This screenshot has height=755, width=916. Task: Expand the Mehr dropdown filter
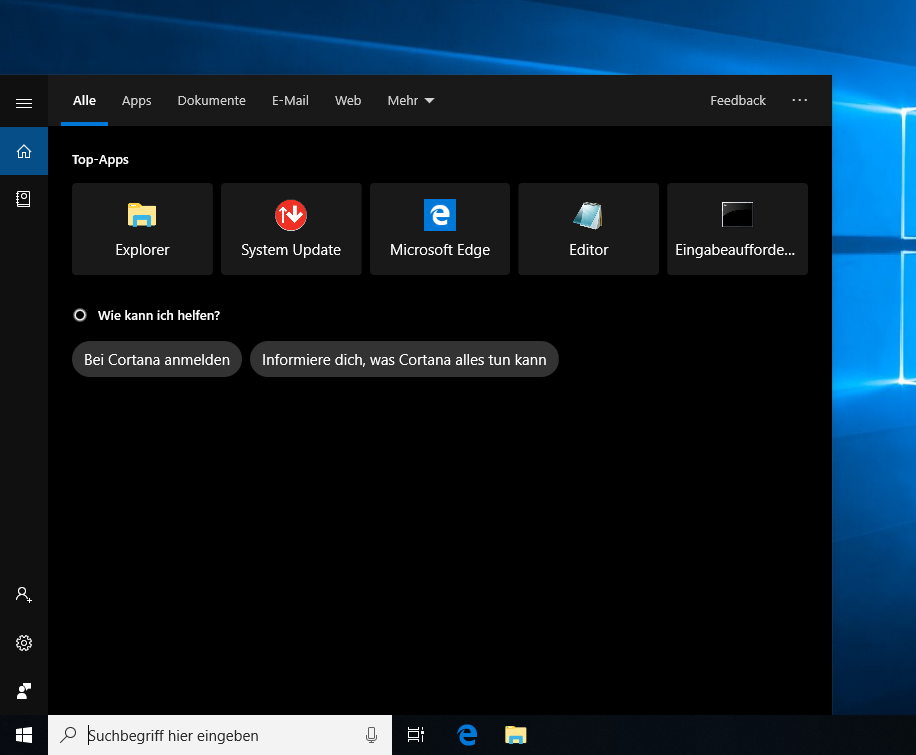[x=411, y=101]
